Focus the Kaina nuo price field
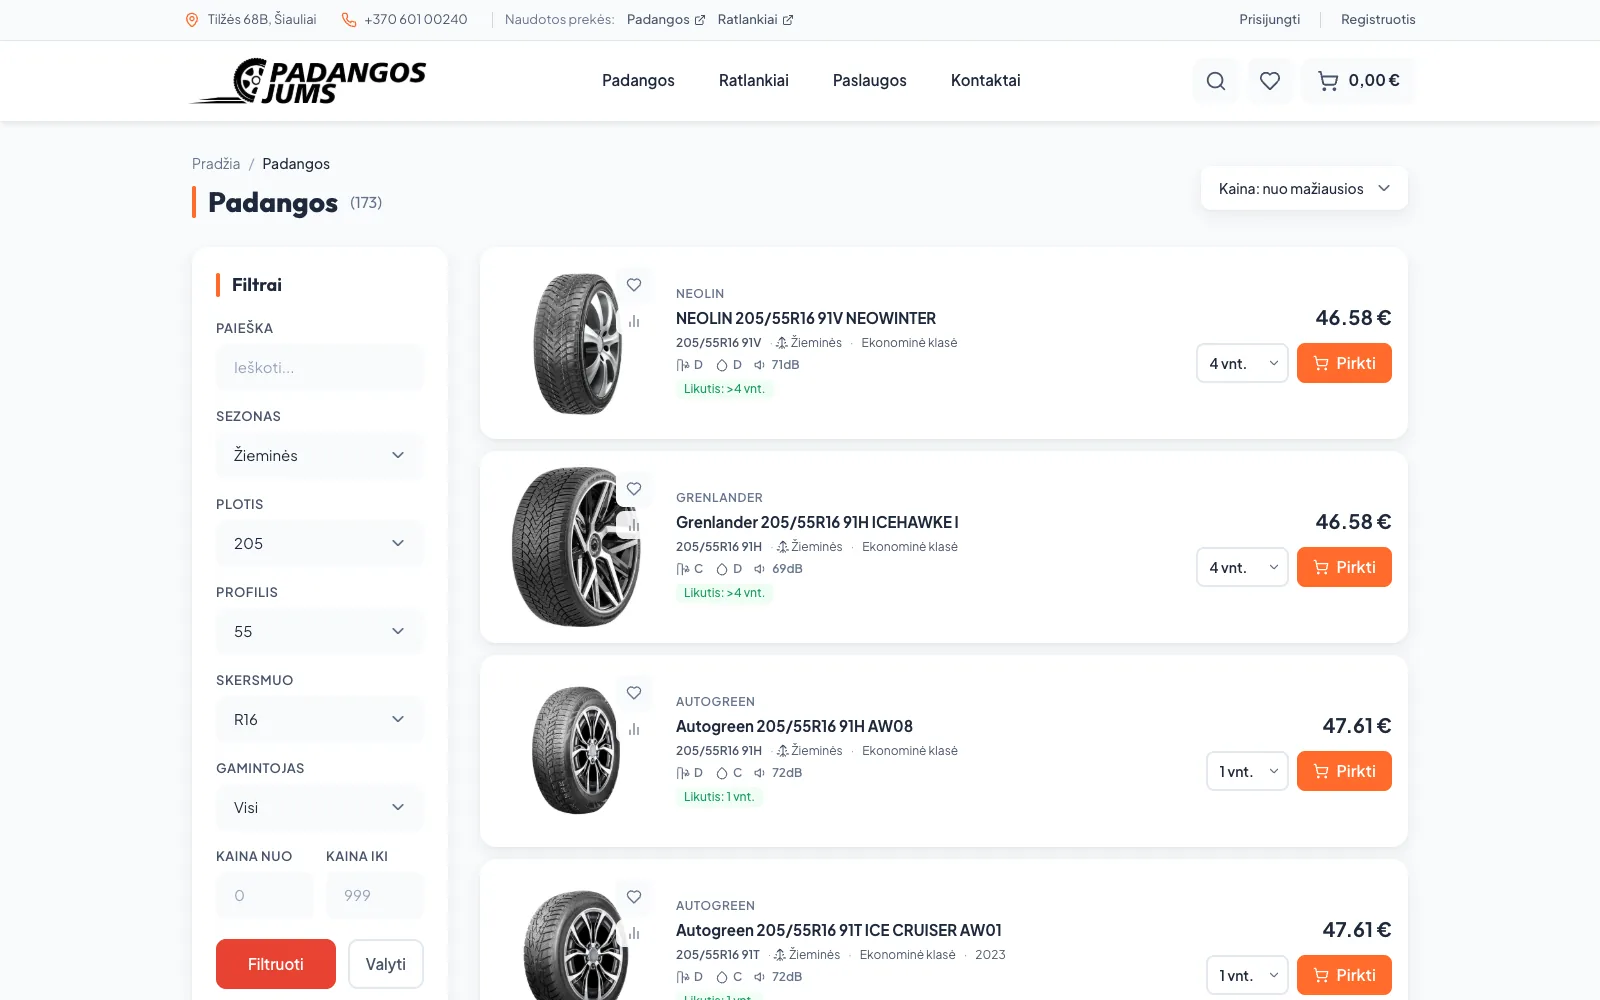 [x=264, y=896]
